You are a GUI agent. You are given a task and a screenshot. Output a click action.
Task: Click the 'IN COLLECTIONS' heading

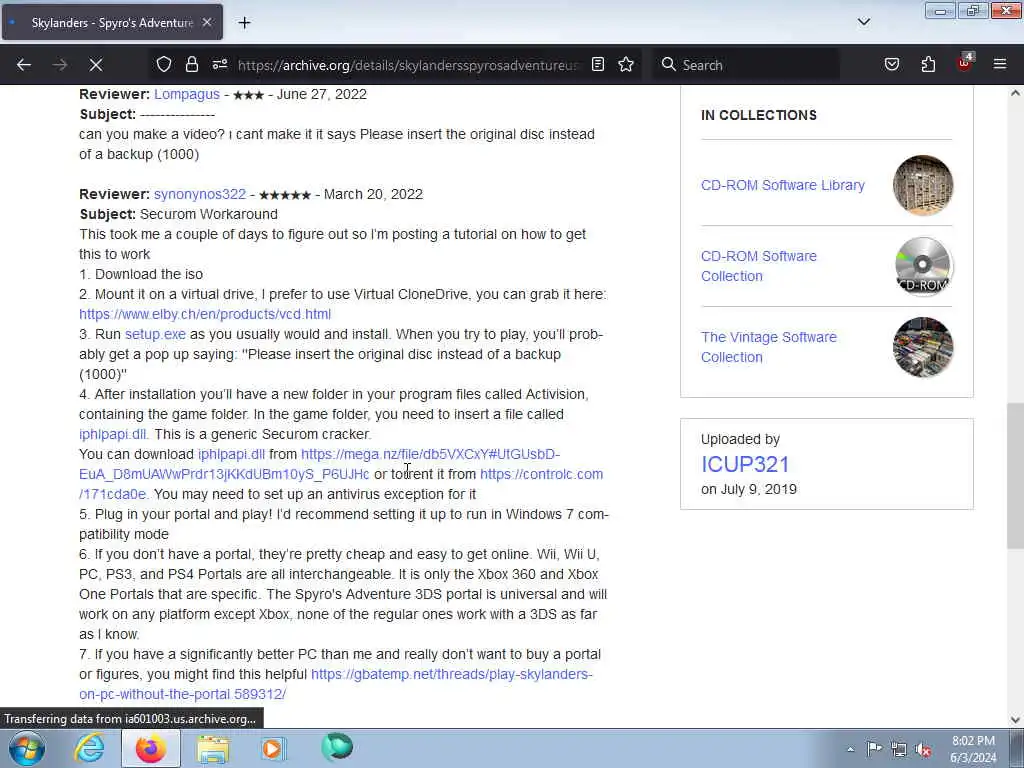pos(759,116)
